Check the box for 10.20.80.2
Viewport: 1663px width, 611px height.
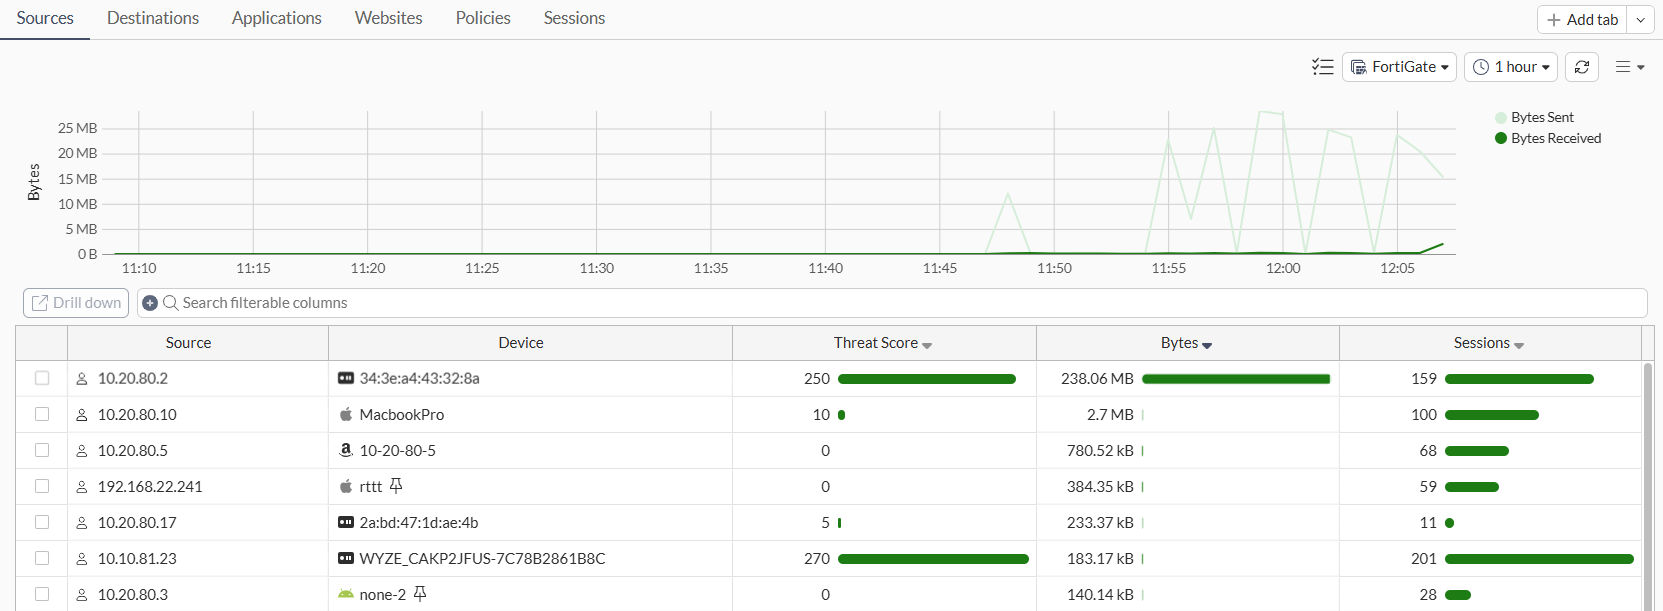42,378
